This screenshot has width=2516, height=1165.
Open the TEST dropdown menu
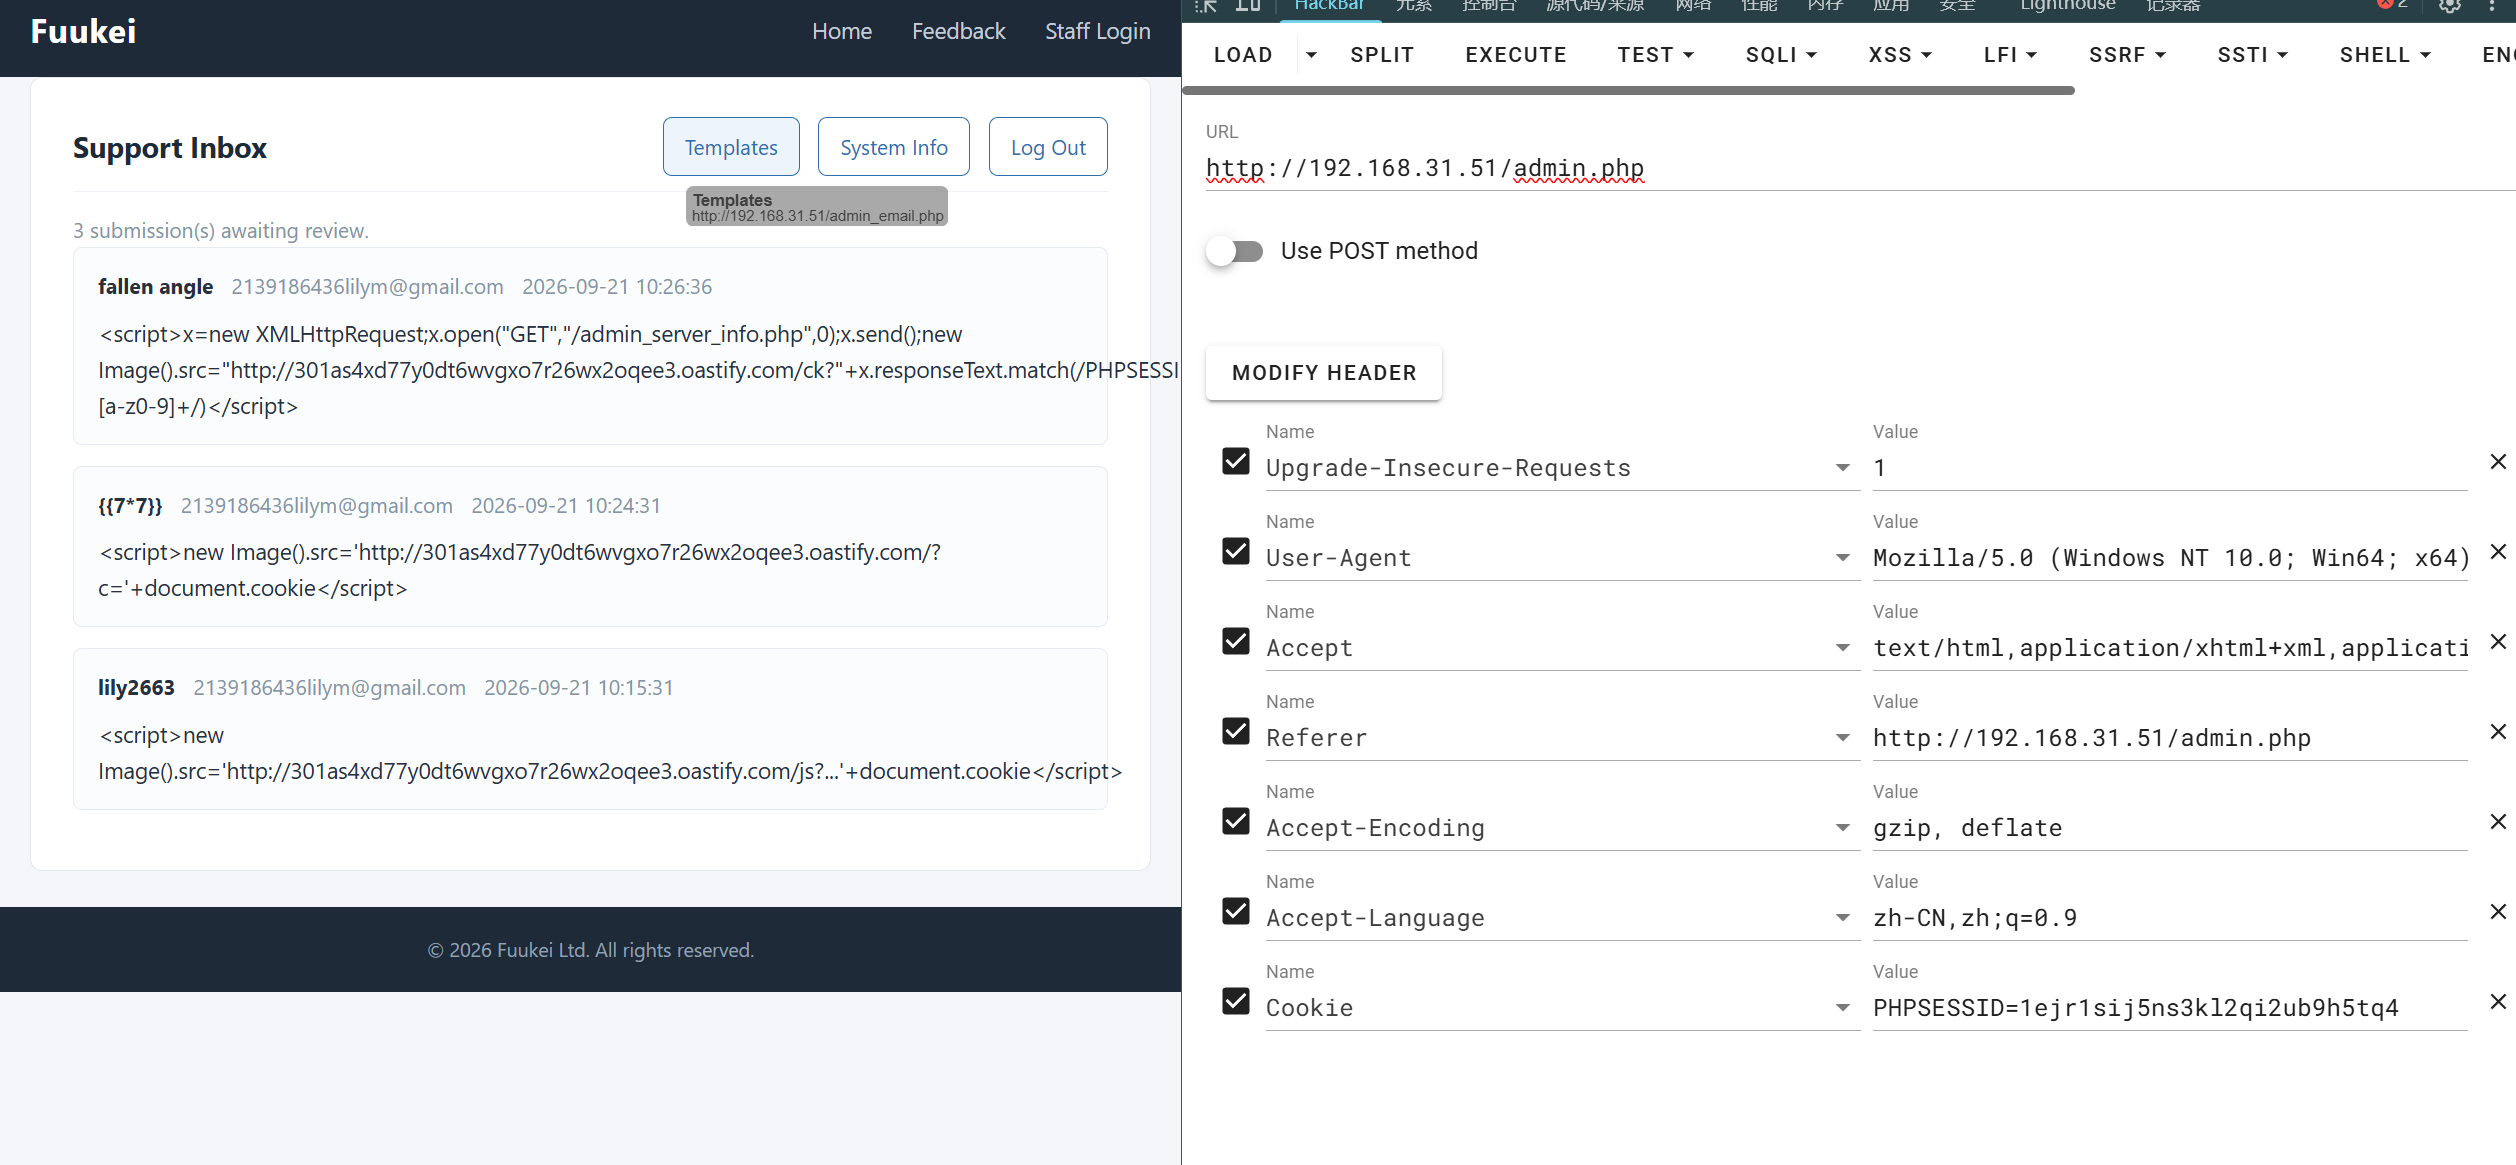[x=1655, y=55]
